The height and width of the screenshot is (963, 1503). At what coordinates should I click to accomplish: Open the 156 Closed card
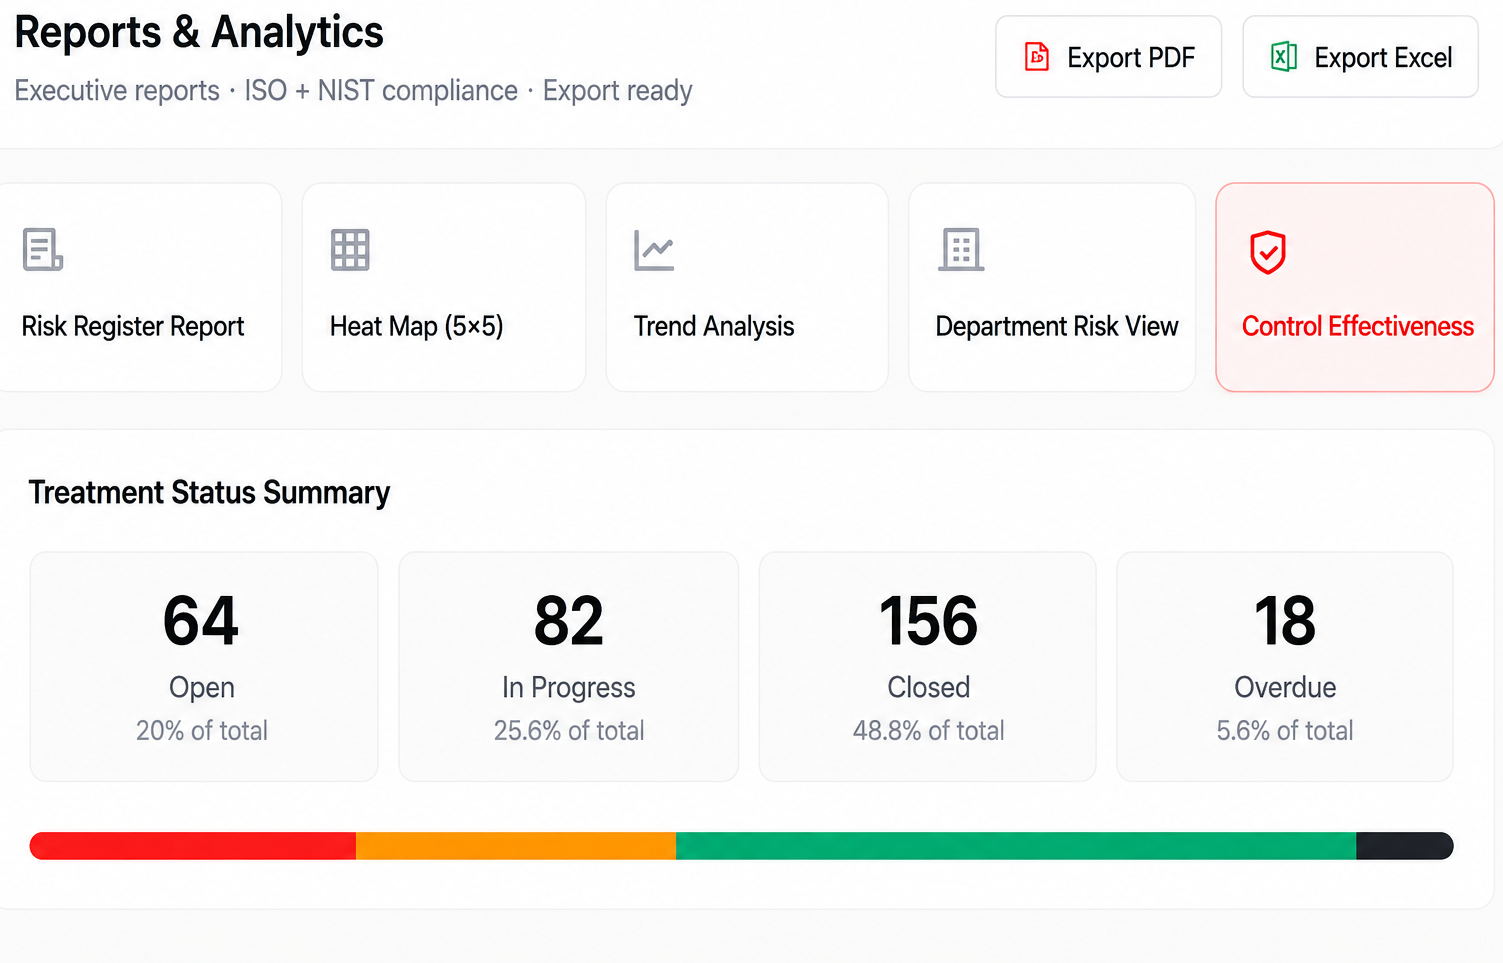[x=928, y=666]
